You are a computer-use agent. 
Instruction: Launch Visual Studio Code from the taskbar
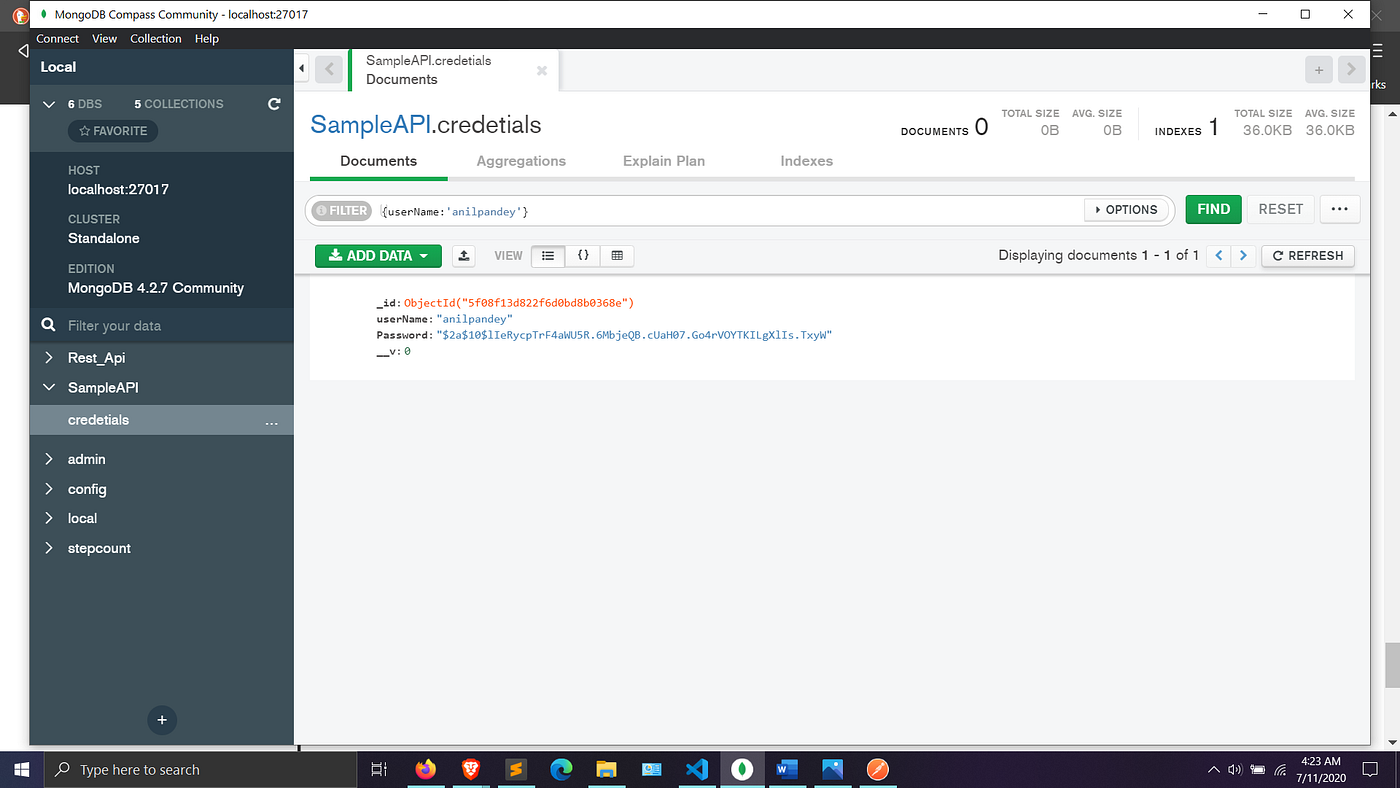coord(696,769)
